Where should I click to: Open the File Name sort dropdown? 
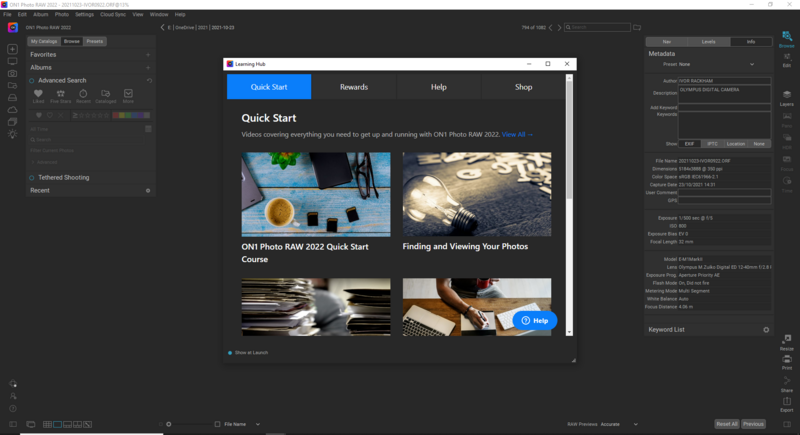tap(242, 424)
